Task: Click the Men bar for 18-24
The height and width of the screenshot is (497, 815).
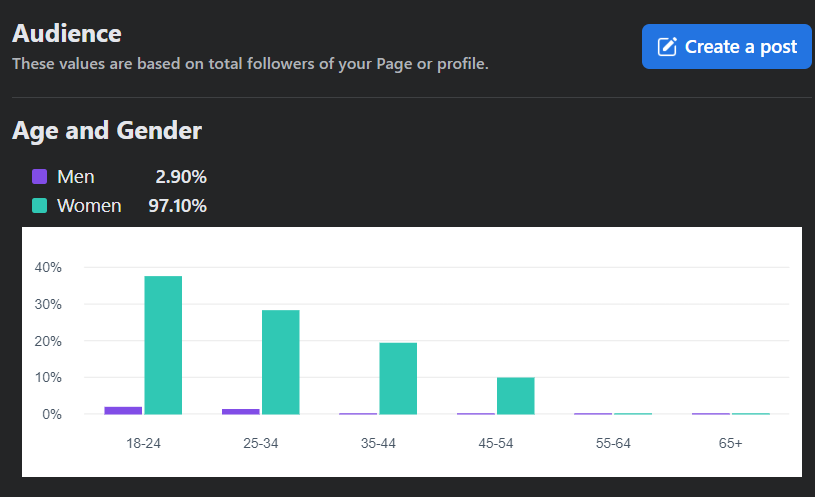Action: tap(123, 411)
